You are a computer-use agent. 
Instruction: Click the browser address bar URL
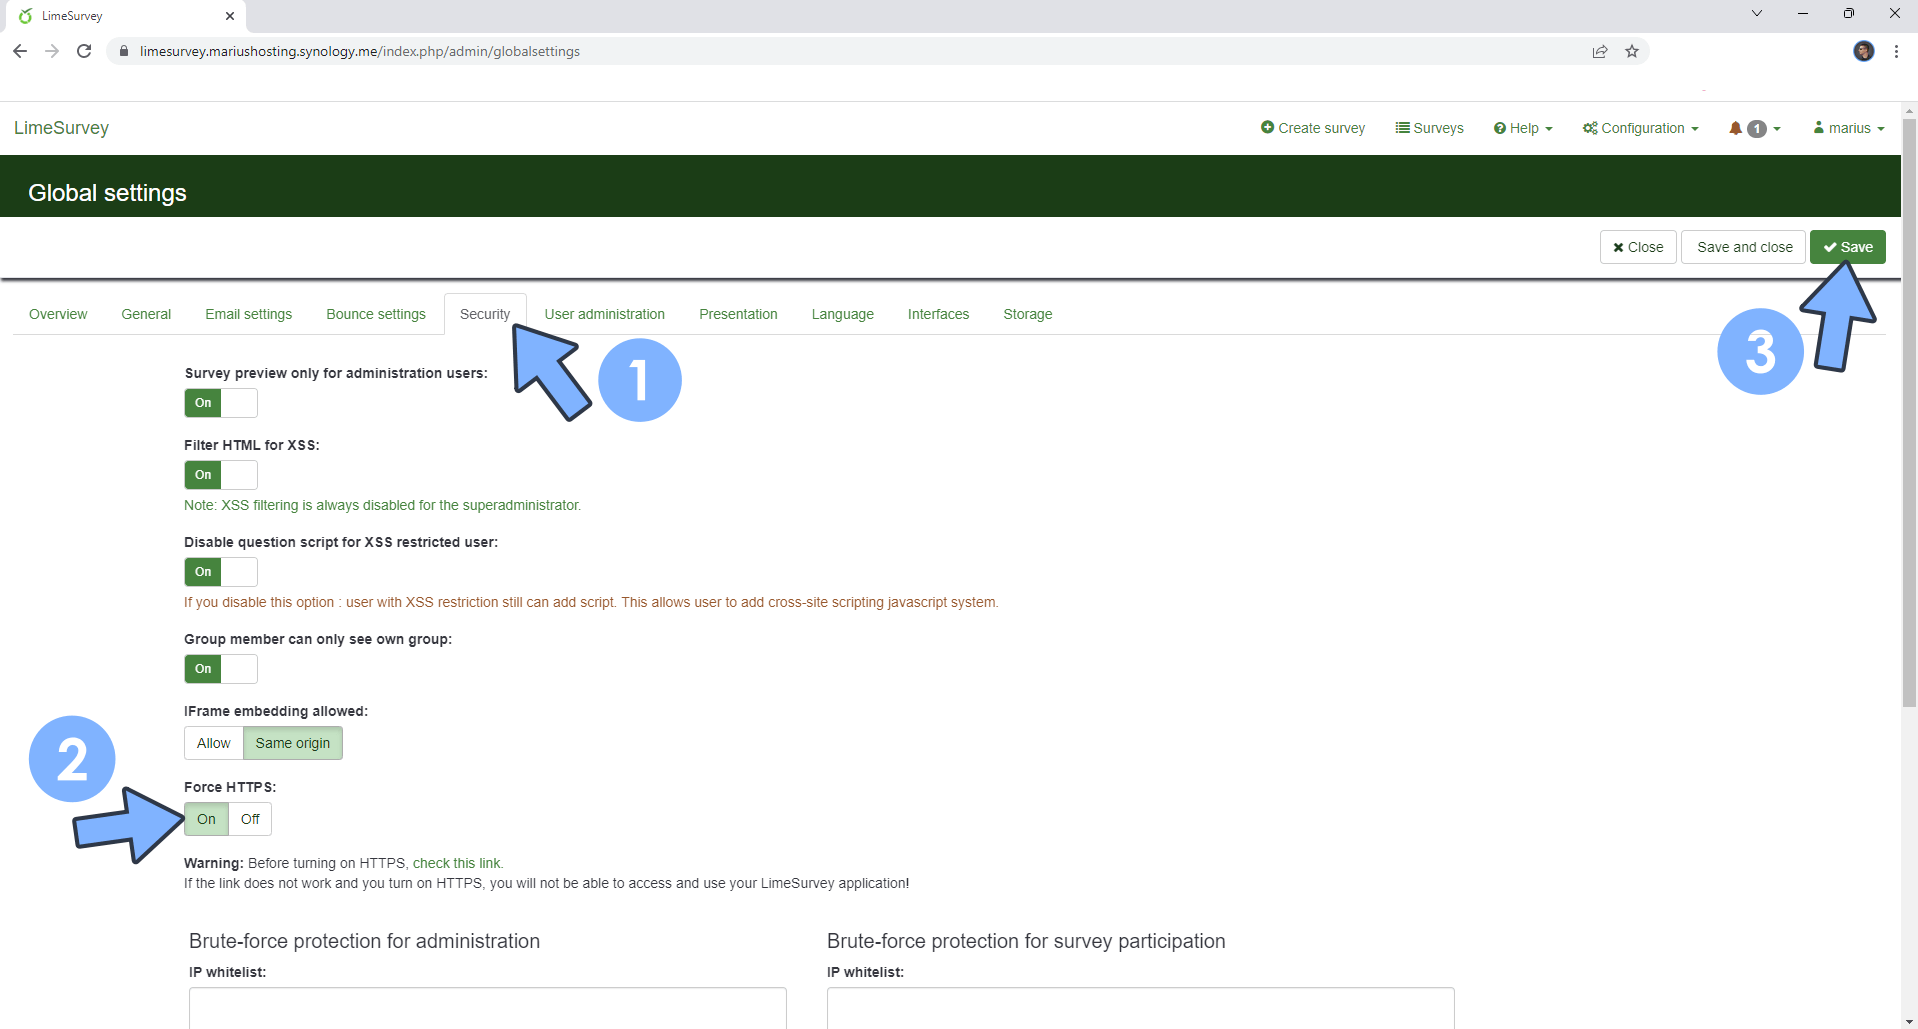pyautogui.click(x=360, y=51)
